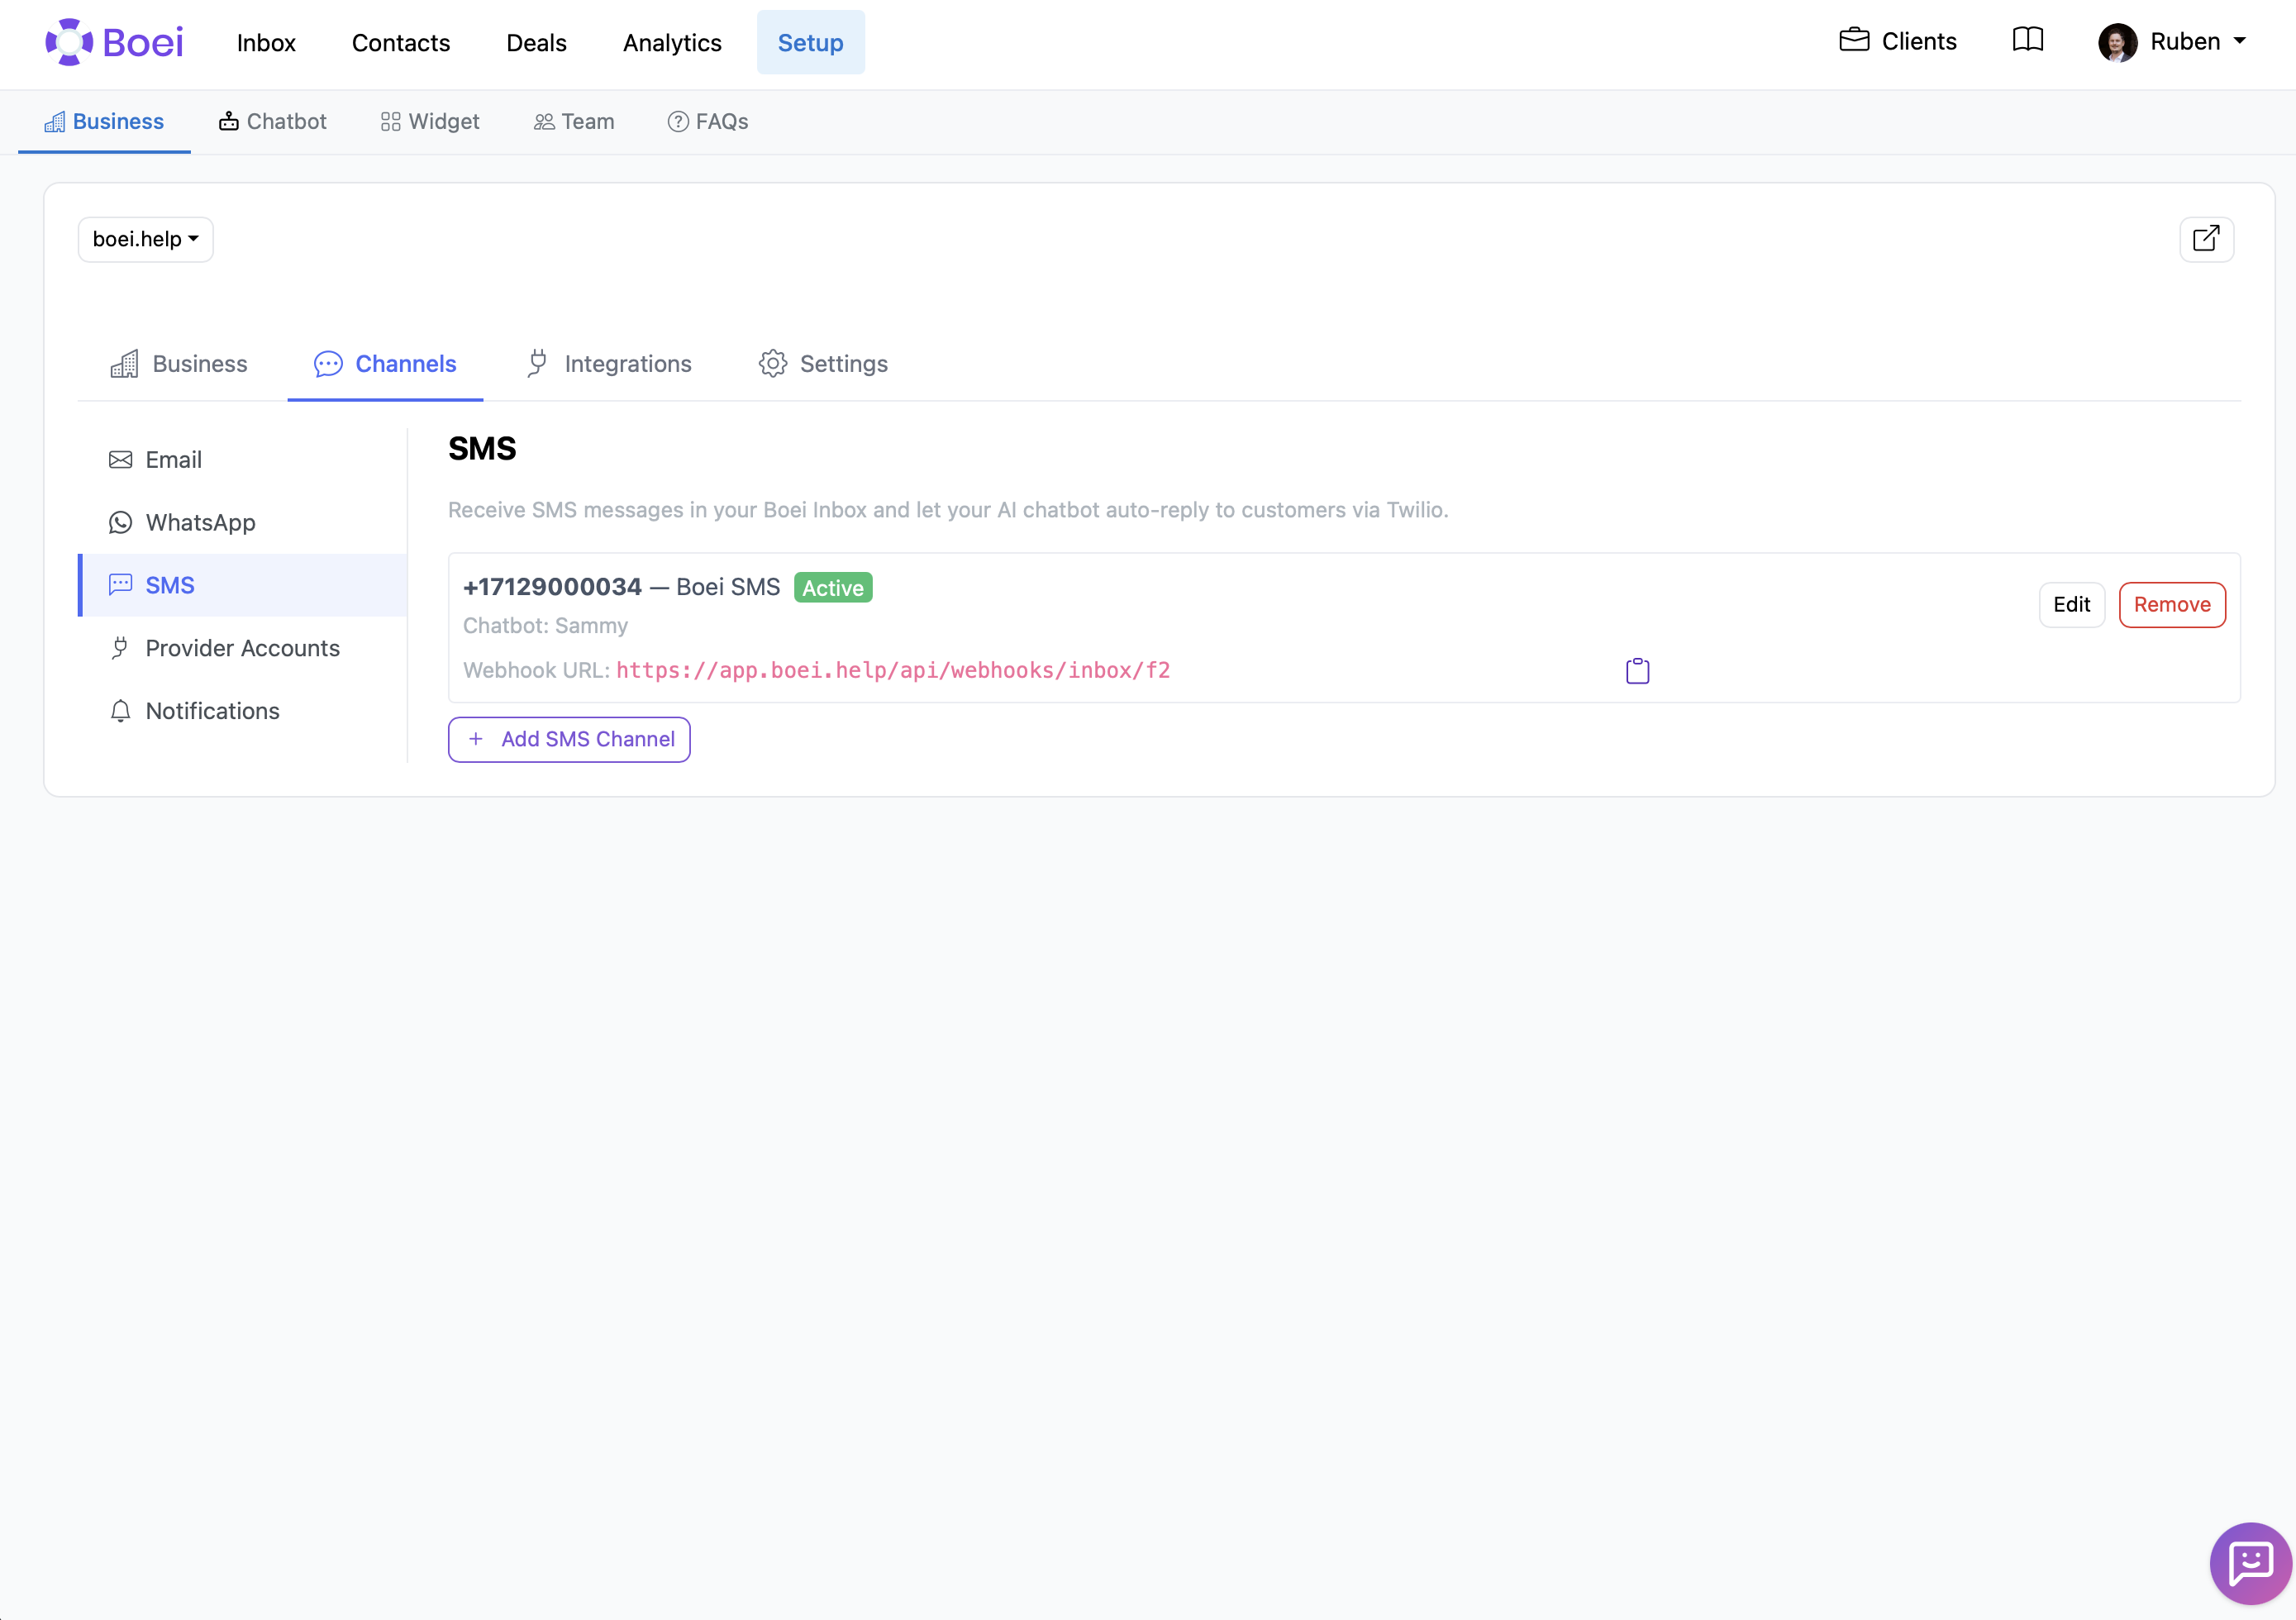Viewport: 2296px width, 1620px height.
Task: Click the people icon on Team subtab
Action: 544,122
